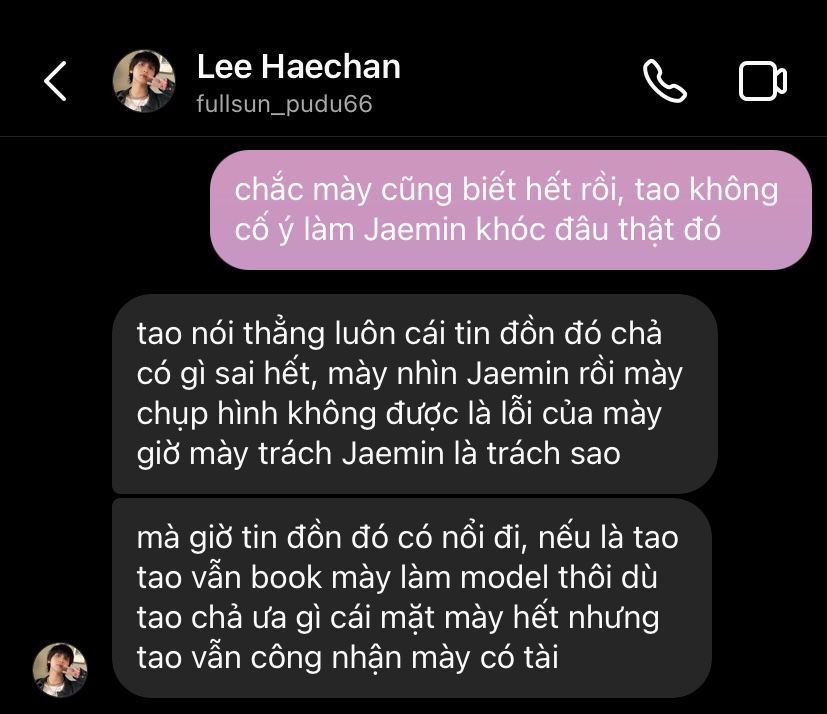This screenshot has width=827, height=714.
Task: Tap the username fullsun_pudu66
Action: 284,104
